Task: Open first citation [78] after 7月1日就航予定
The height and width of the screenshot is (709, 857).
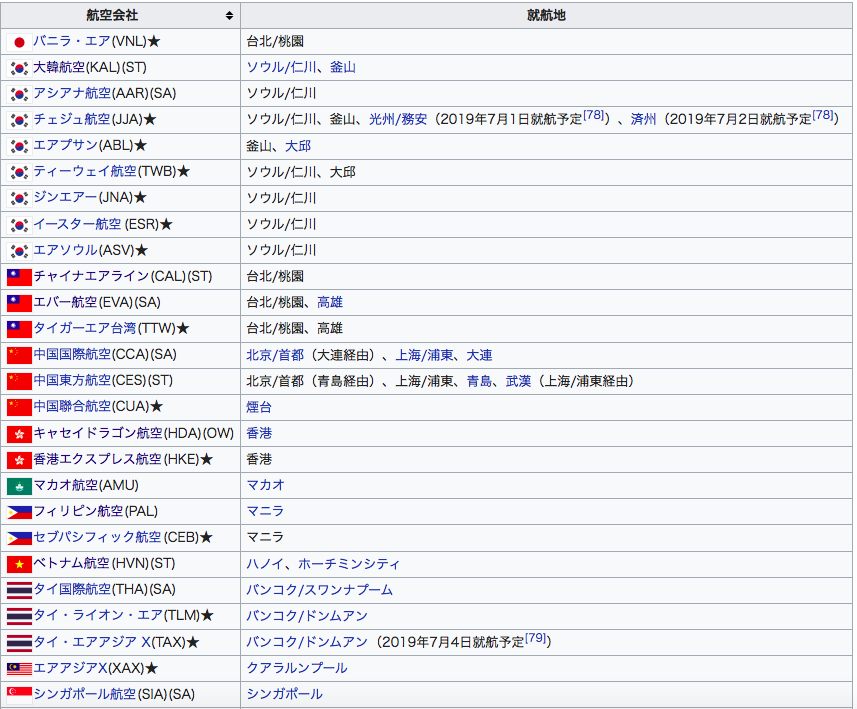Action: 594,115
